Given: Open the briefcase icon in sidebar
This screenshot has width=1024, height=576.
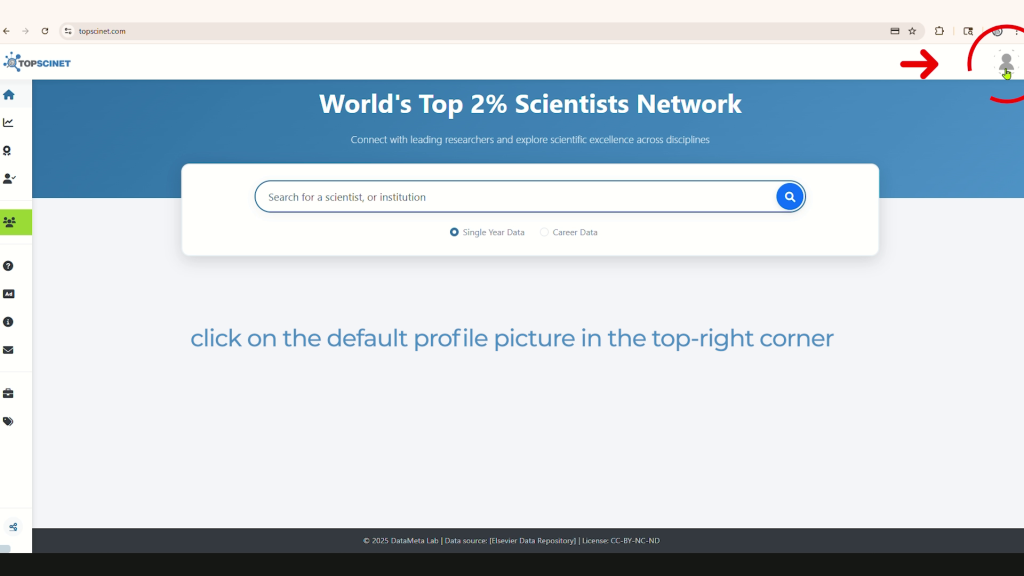Looking at the screenshot, I should pyautogui.click(x=9, y=393).
